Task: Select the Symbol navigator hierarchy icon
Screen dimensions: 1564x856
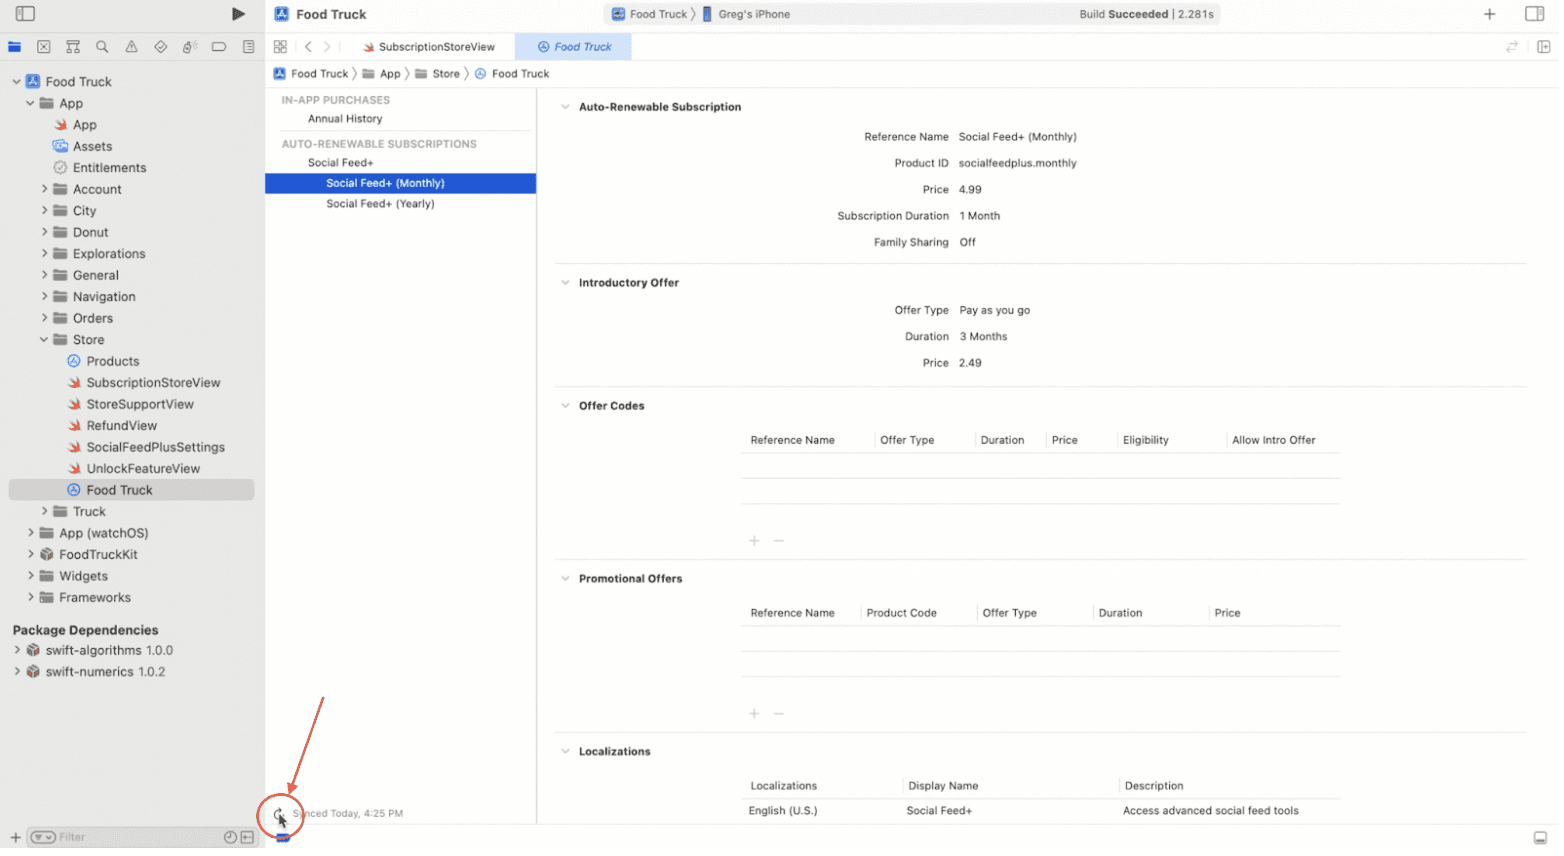Action: point(72,46)
